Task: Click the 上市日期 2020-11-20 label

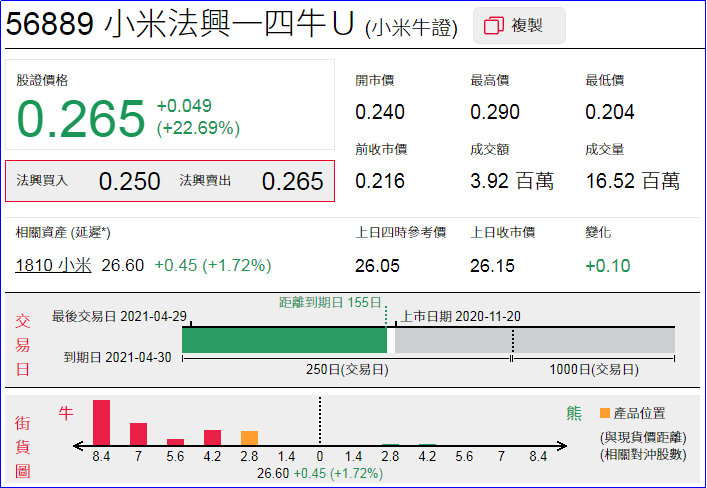Action: point(460,316)
